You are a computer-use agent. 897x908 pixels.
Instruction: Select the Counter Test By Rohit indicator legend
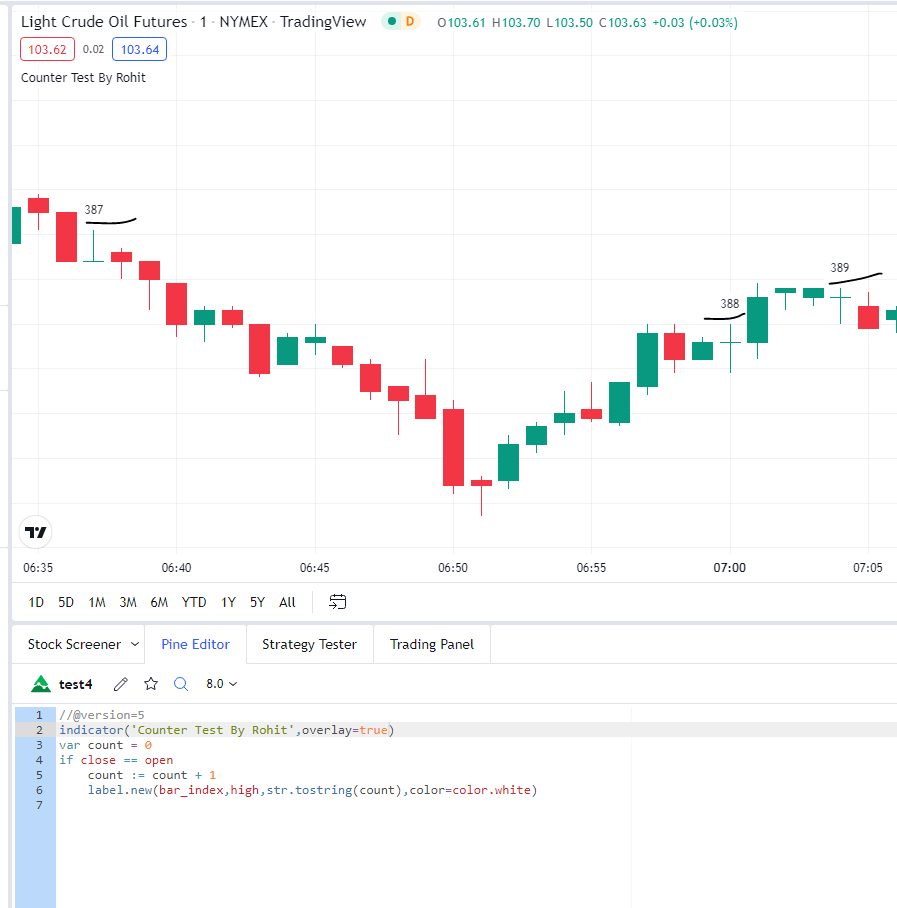83,78
